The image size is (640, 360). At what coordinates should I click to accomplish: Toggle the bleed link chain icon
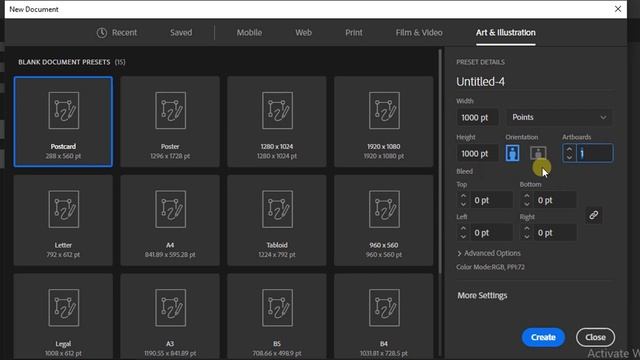click(x=593, y=215)
